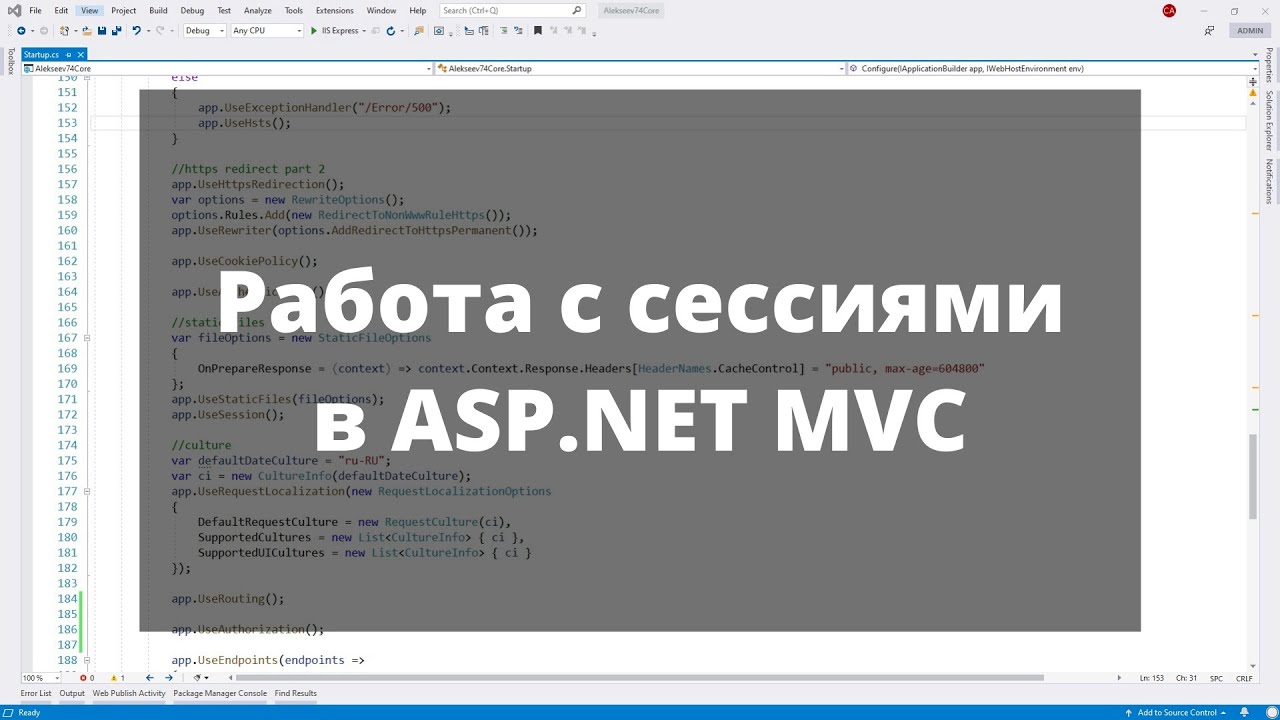Open the Extensions menu
The width and height of the screenshot is (1280, 720).
[x=335, y=11]
